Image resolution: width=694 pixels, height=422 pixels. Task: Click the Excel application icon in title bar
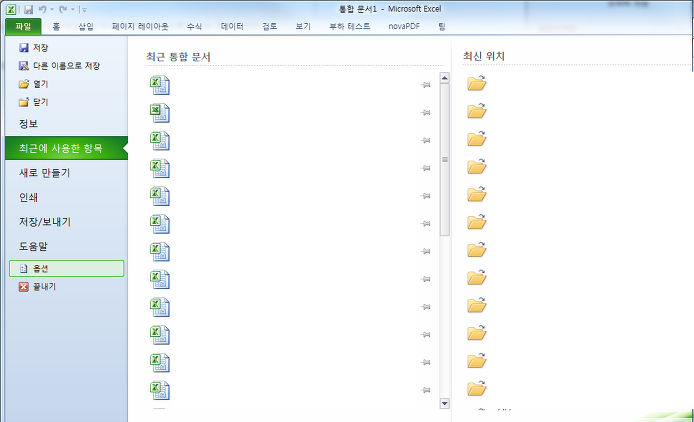(11, 9)
